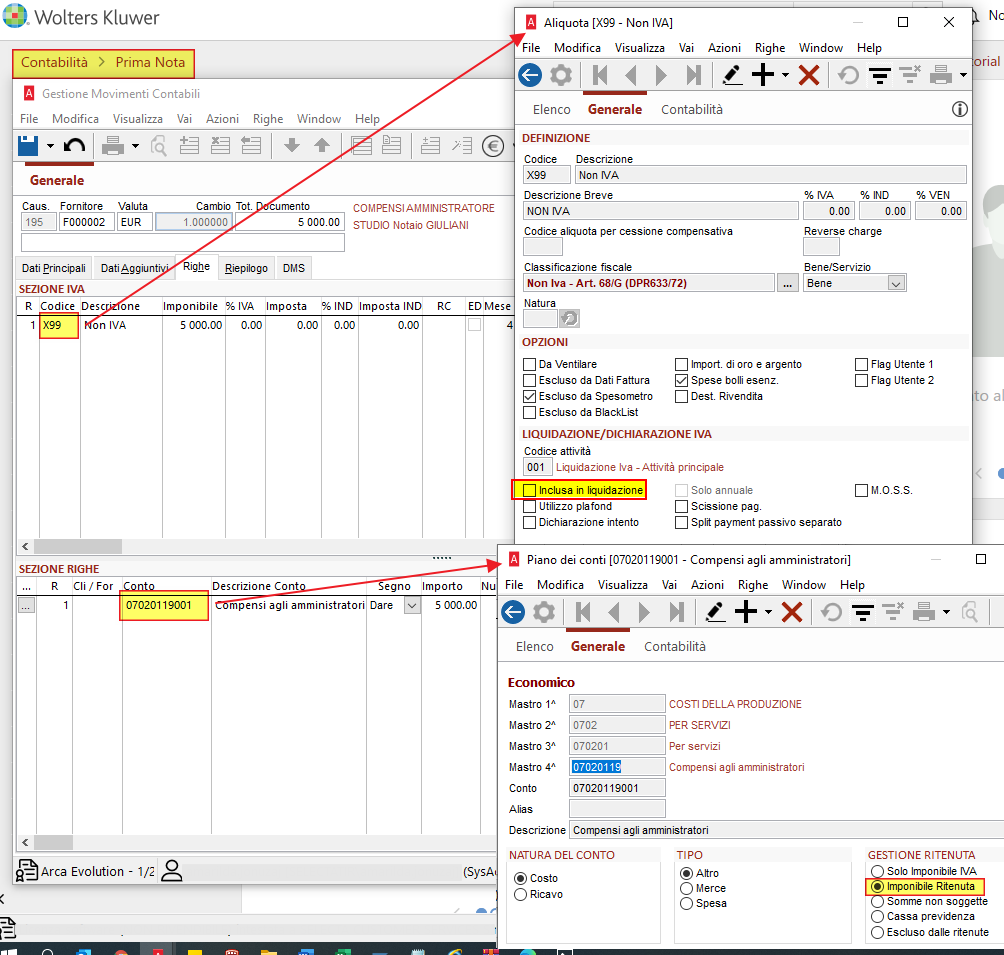Image resolution: width=1004 pixels, height=955 pixels.
Task: Expand the print dropdown arrow in Piano dei conti
Action: pos(946,612)
